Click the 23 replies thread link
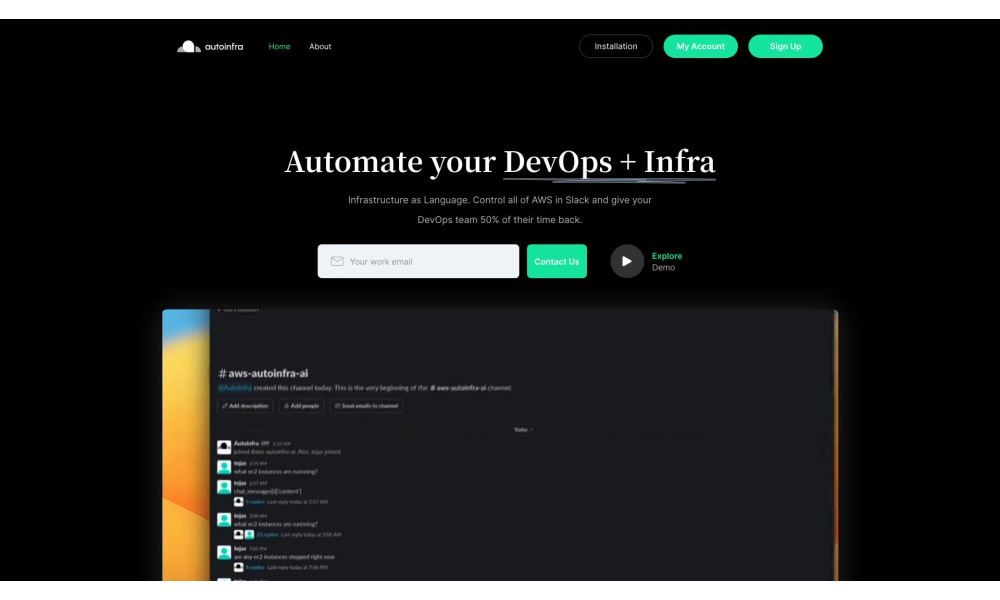 pos(267,534)
